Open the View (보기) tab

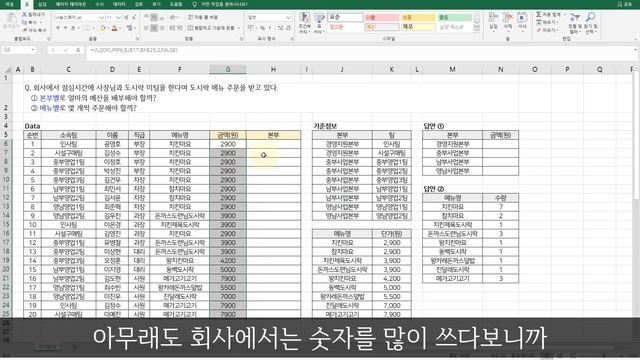[156, 4]
